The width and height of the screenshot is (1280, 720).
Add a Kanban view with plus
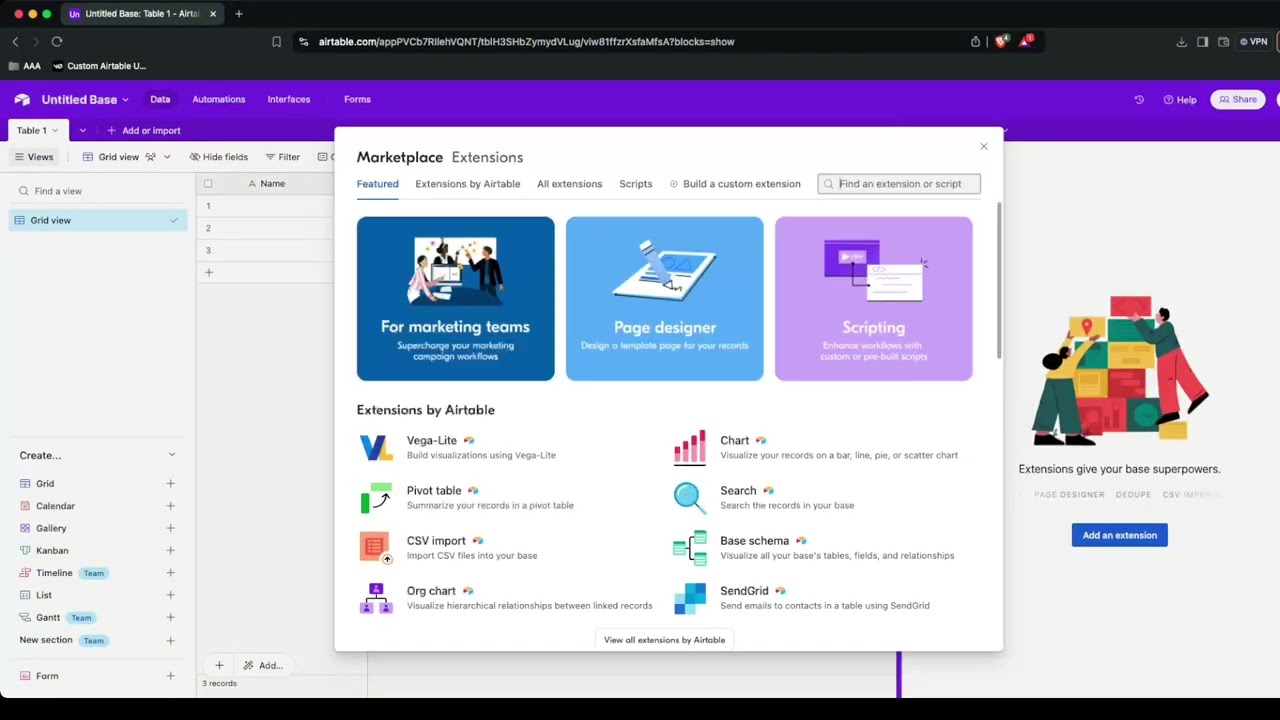click(170, 551)
